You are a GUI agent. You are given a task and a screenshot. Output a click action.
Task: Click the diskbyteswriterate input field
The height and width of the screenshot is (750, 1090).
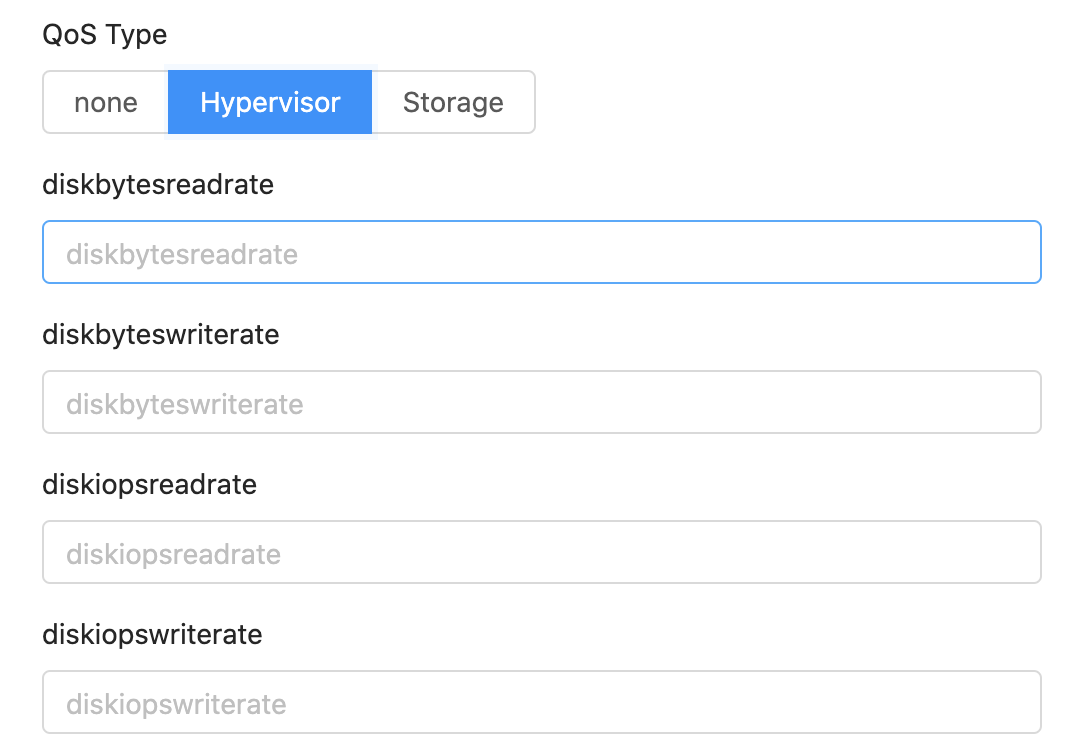click(541, 402)
